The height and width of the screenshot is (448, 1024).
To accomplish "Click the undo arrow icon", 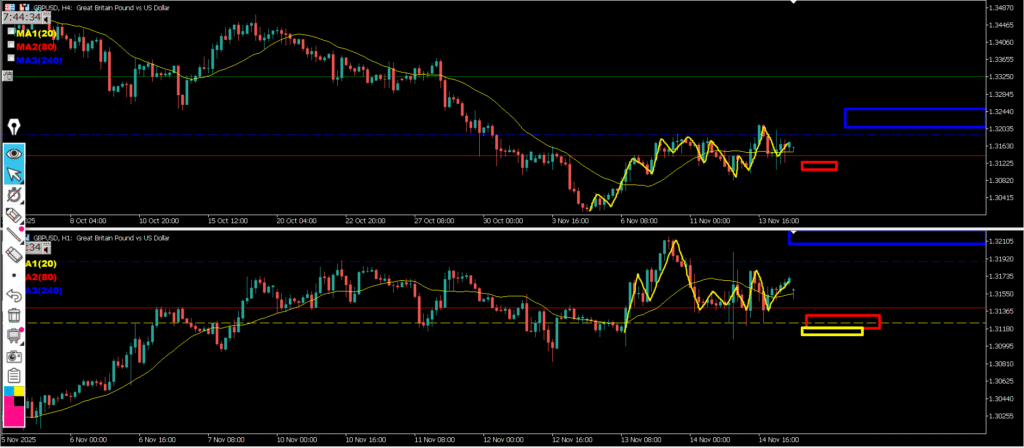I will [x=15, y=296].
